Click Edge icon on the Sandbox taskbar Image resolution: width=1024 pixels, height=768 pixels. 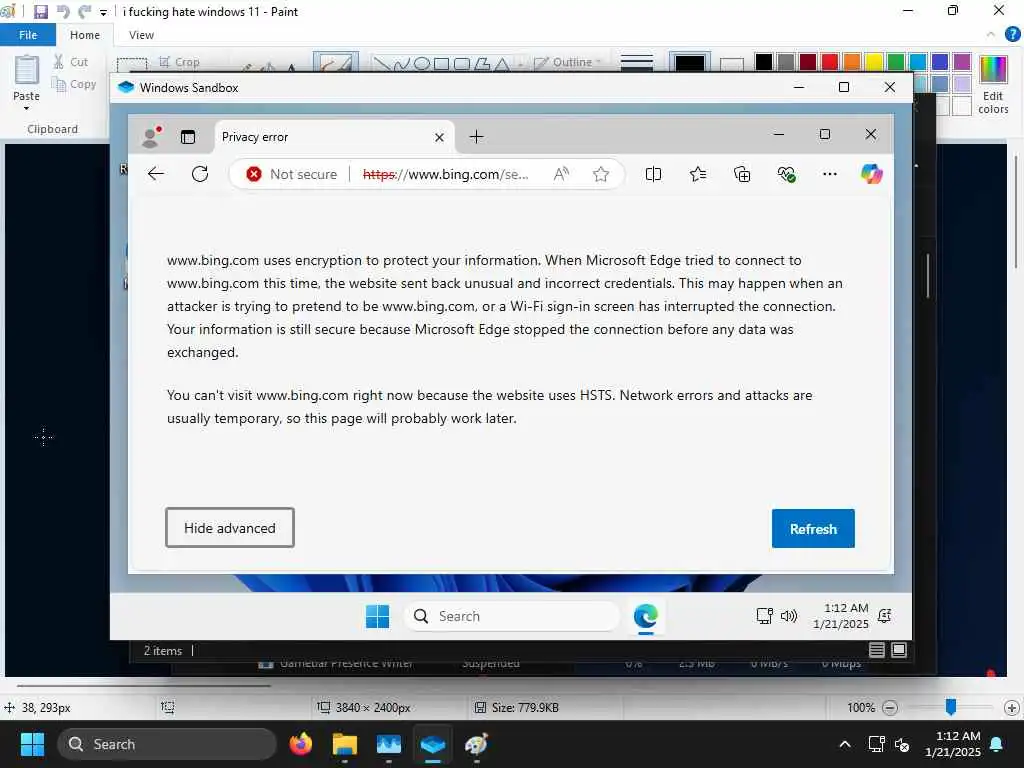pos(646,616)
